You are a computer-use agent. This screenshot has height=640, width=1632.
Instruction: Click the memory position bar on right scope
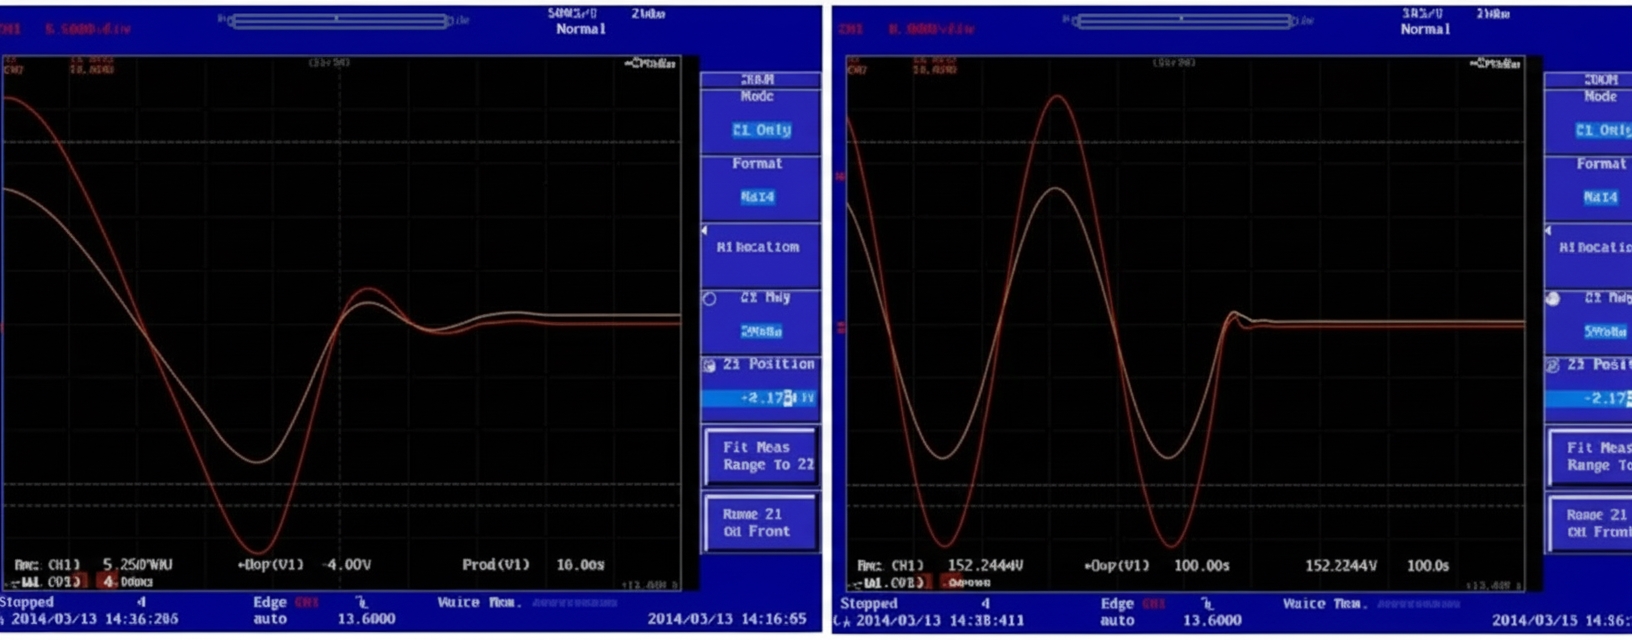click(1183, 20)
